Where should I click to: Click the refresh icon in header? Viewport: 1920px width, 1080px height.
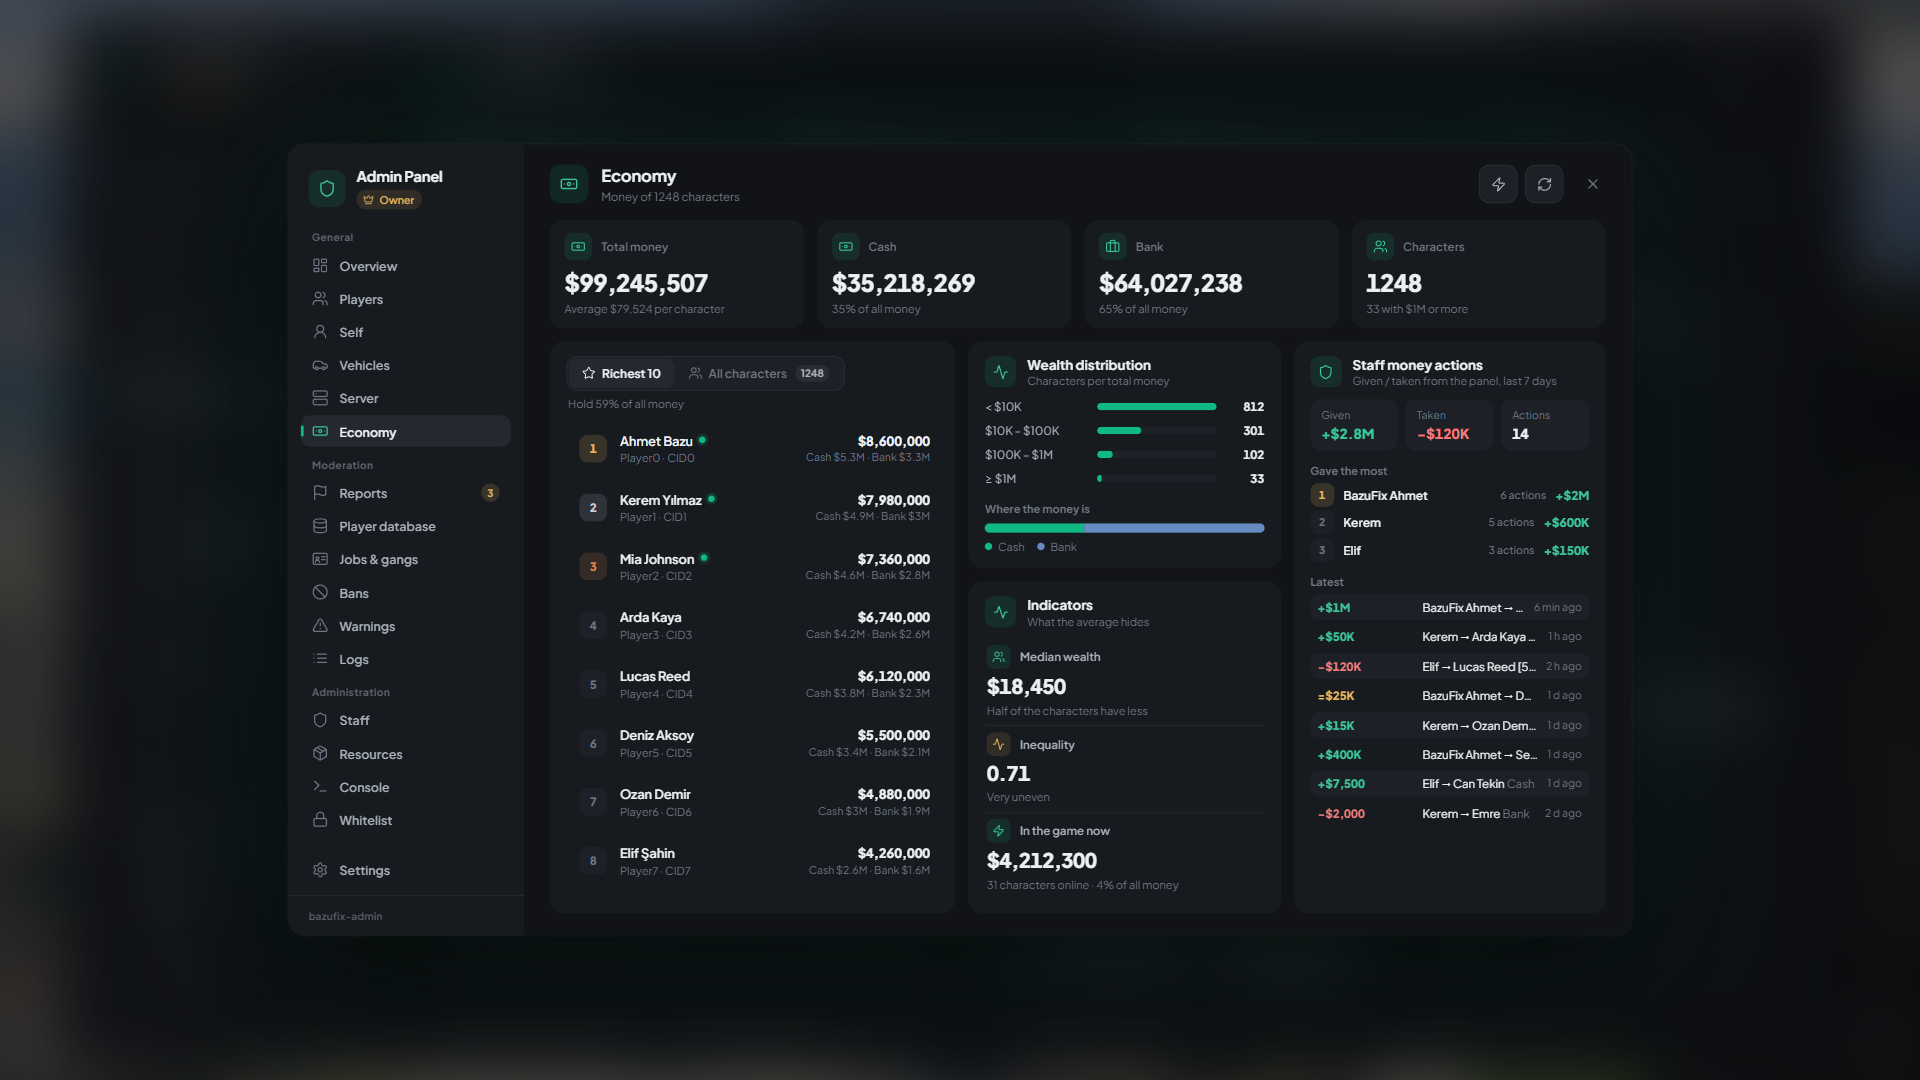click(x=1544, y=184)
